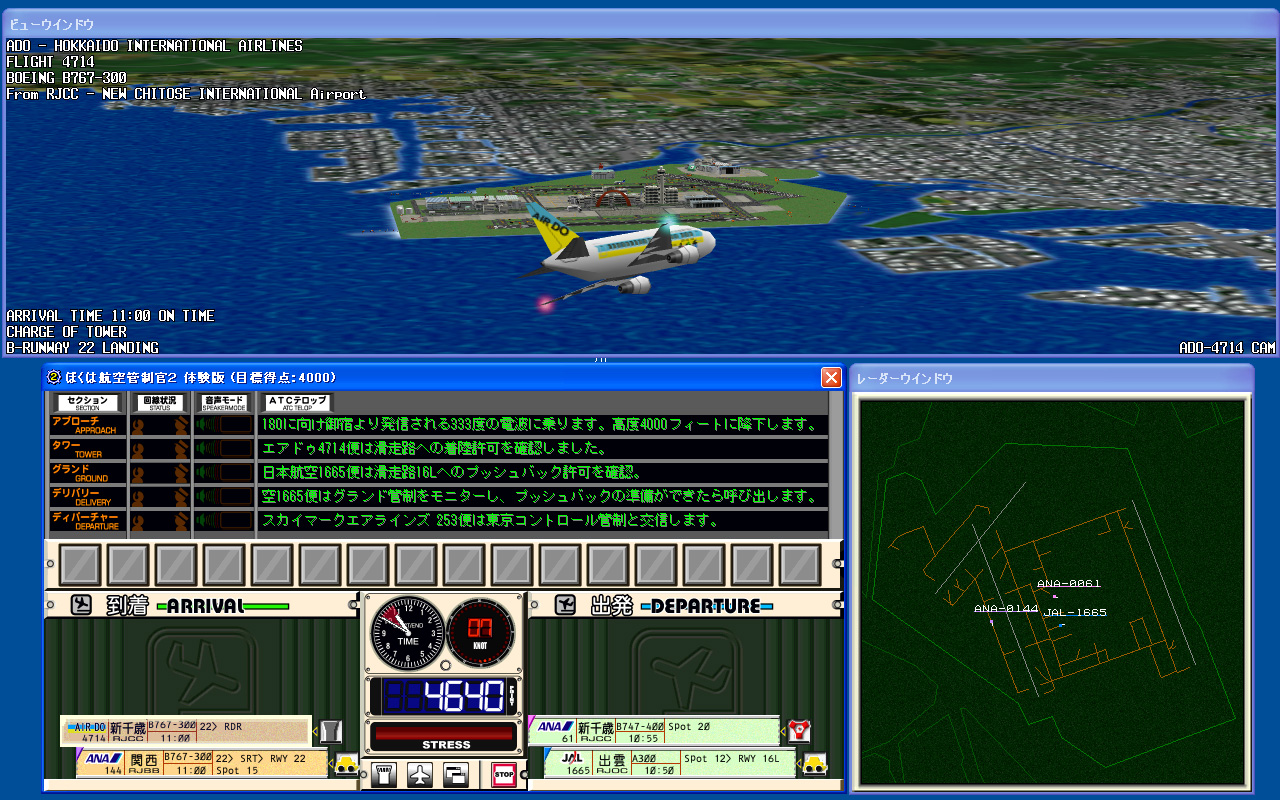Click the ARRIVAL TIME 11:00 ON TIME text
Image resolution: width=1280 pixels, height=800 pixels.
(x=110, y=316)
